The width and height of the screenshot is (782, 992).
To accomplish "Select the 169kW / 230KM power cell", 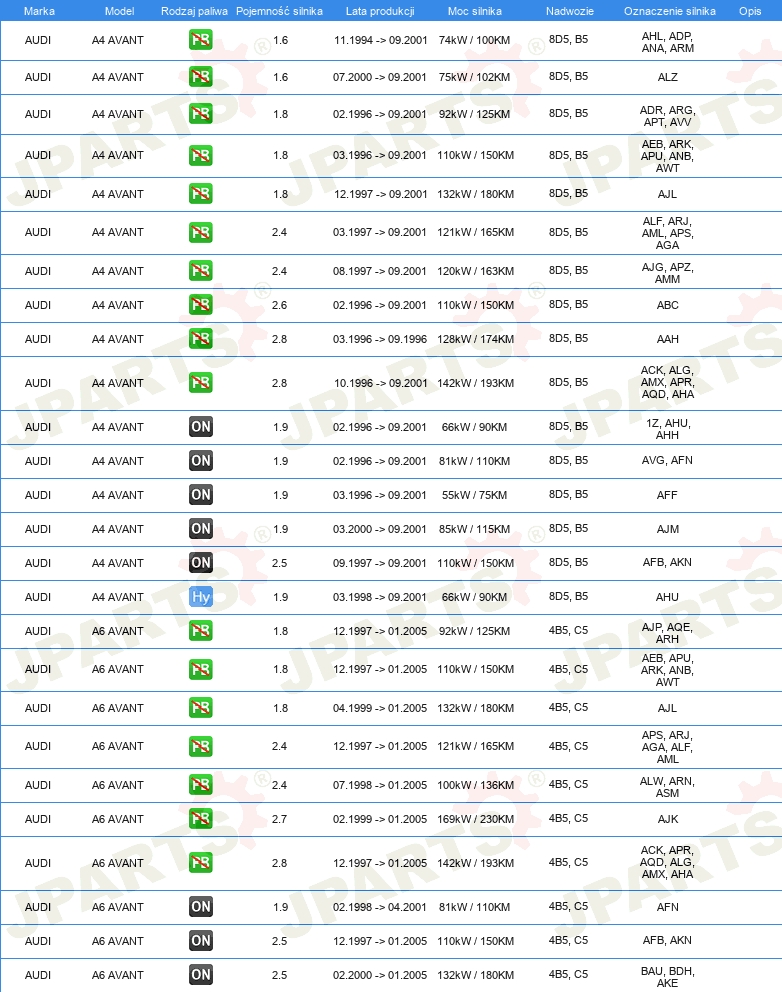I will point(475,819).
